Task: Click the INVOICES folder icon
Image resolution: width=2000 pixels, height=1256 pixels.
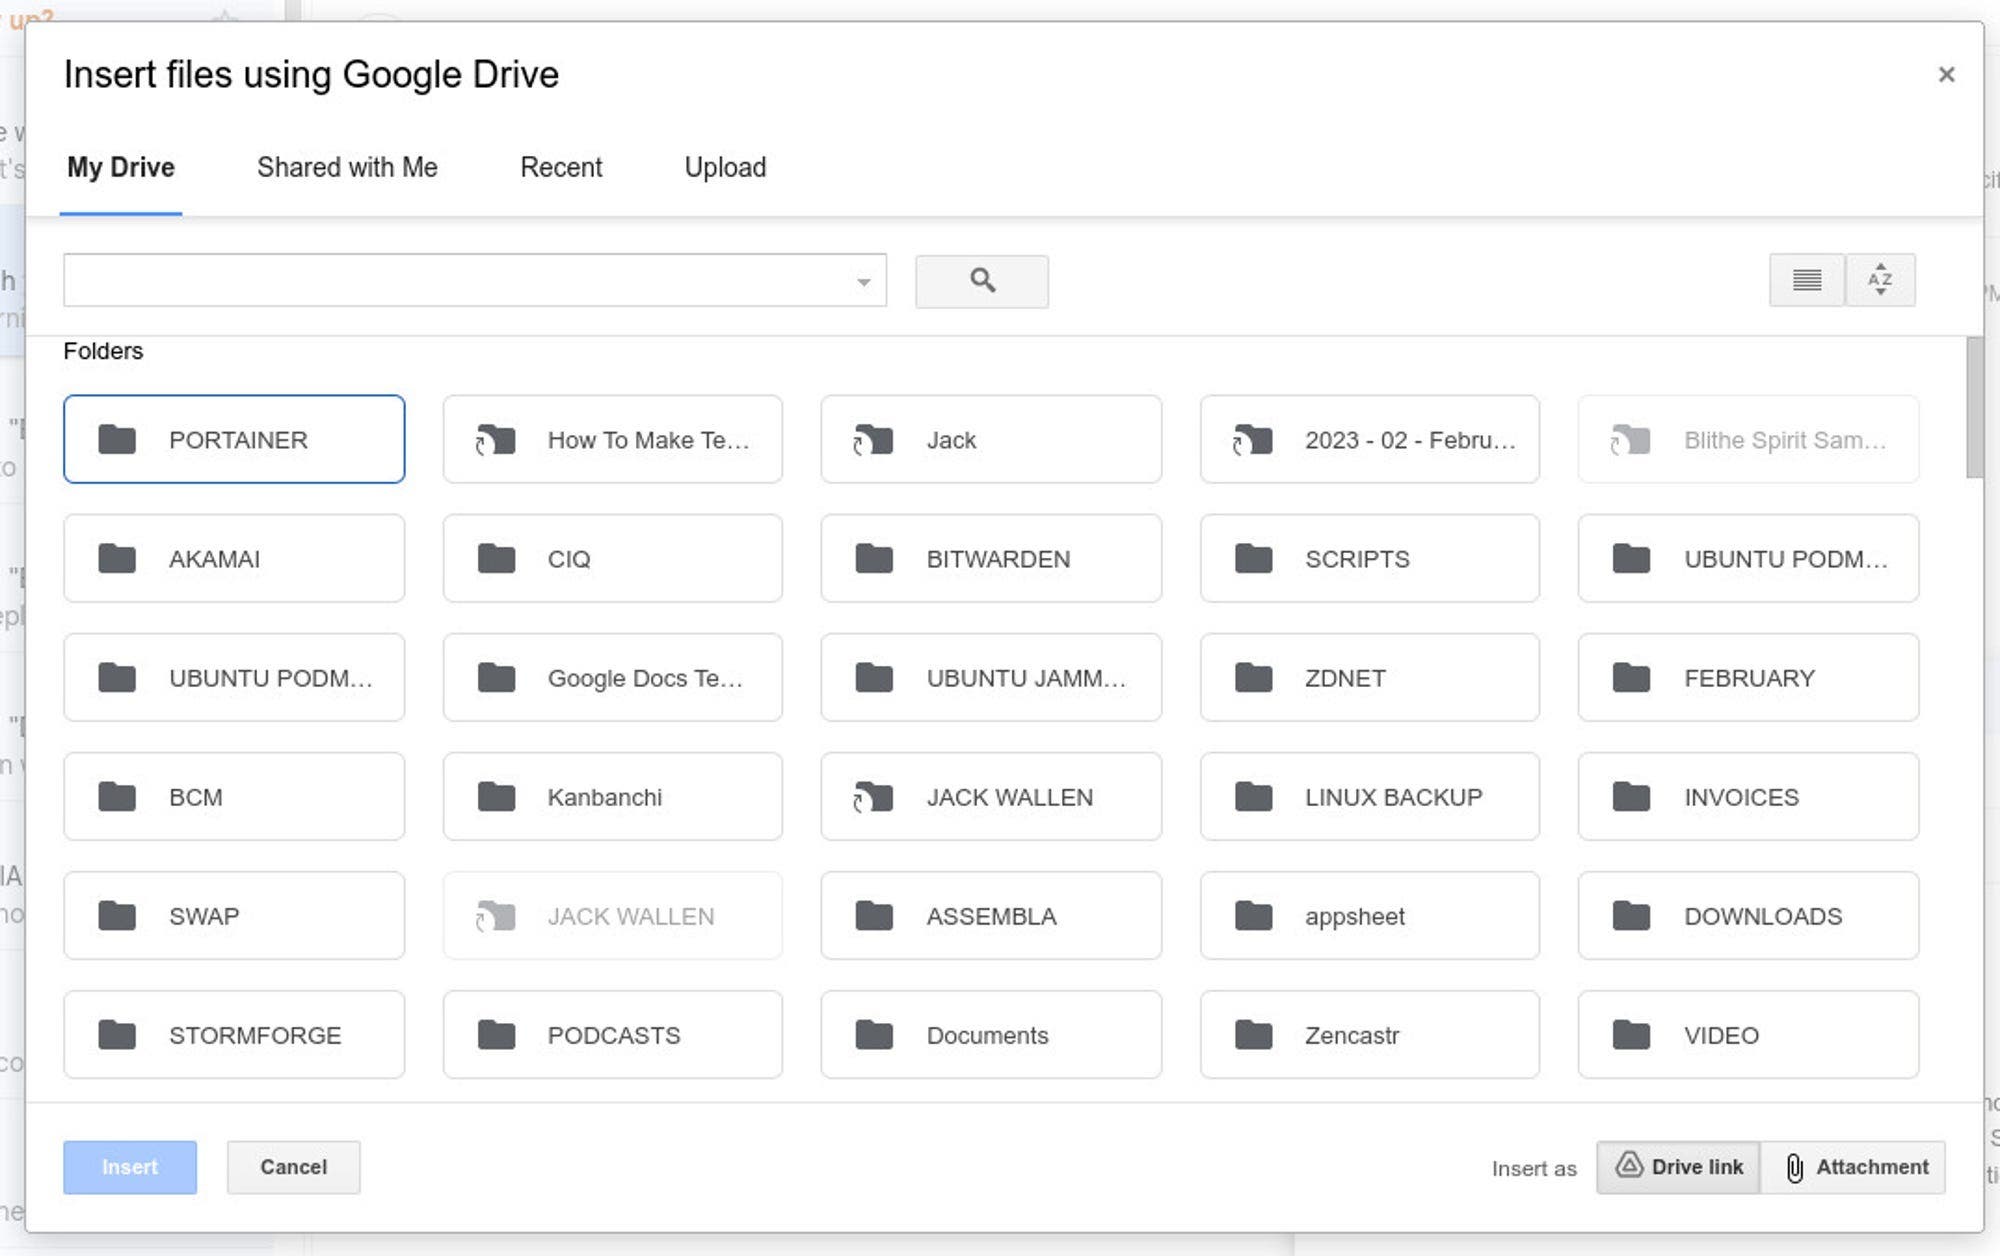Action: tap(1631, 796)
